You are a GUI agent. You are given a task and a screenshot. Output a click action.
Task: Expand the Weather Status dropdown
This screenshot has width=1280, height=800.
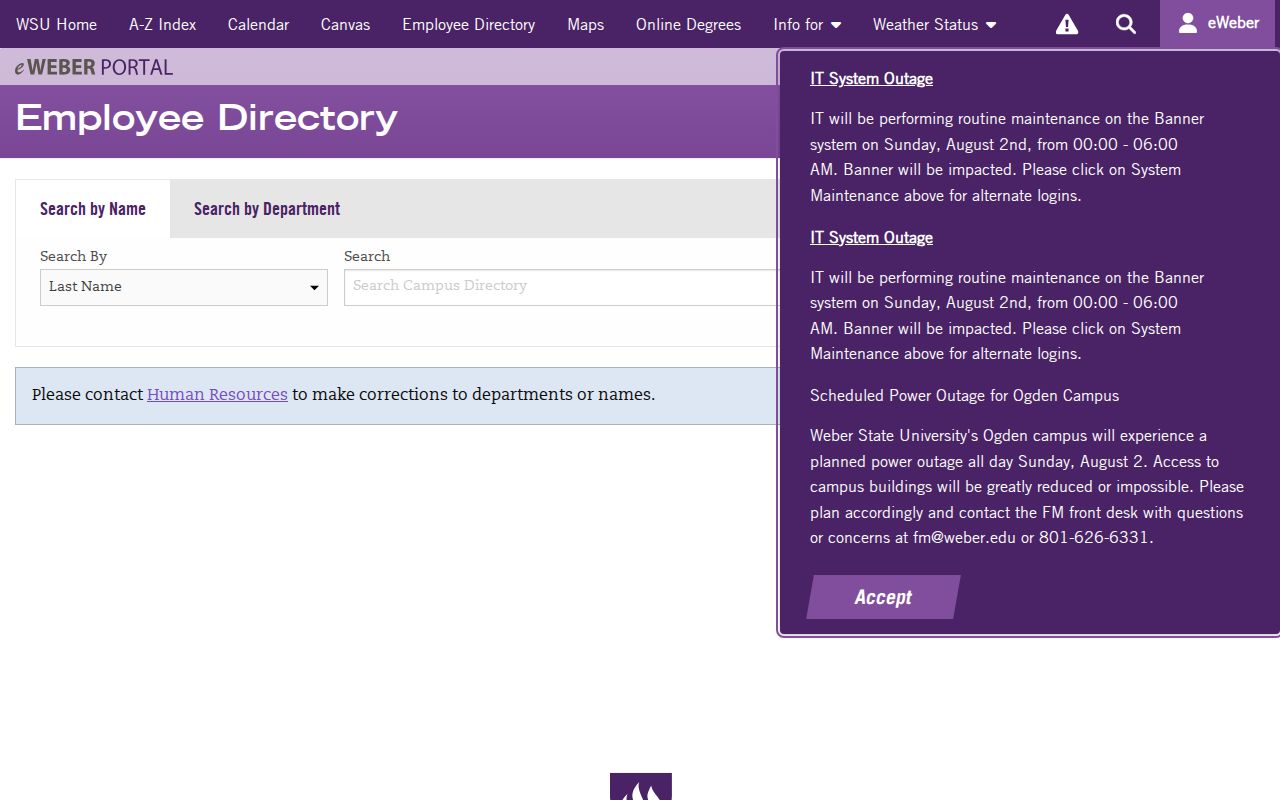934,24
